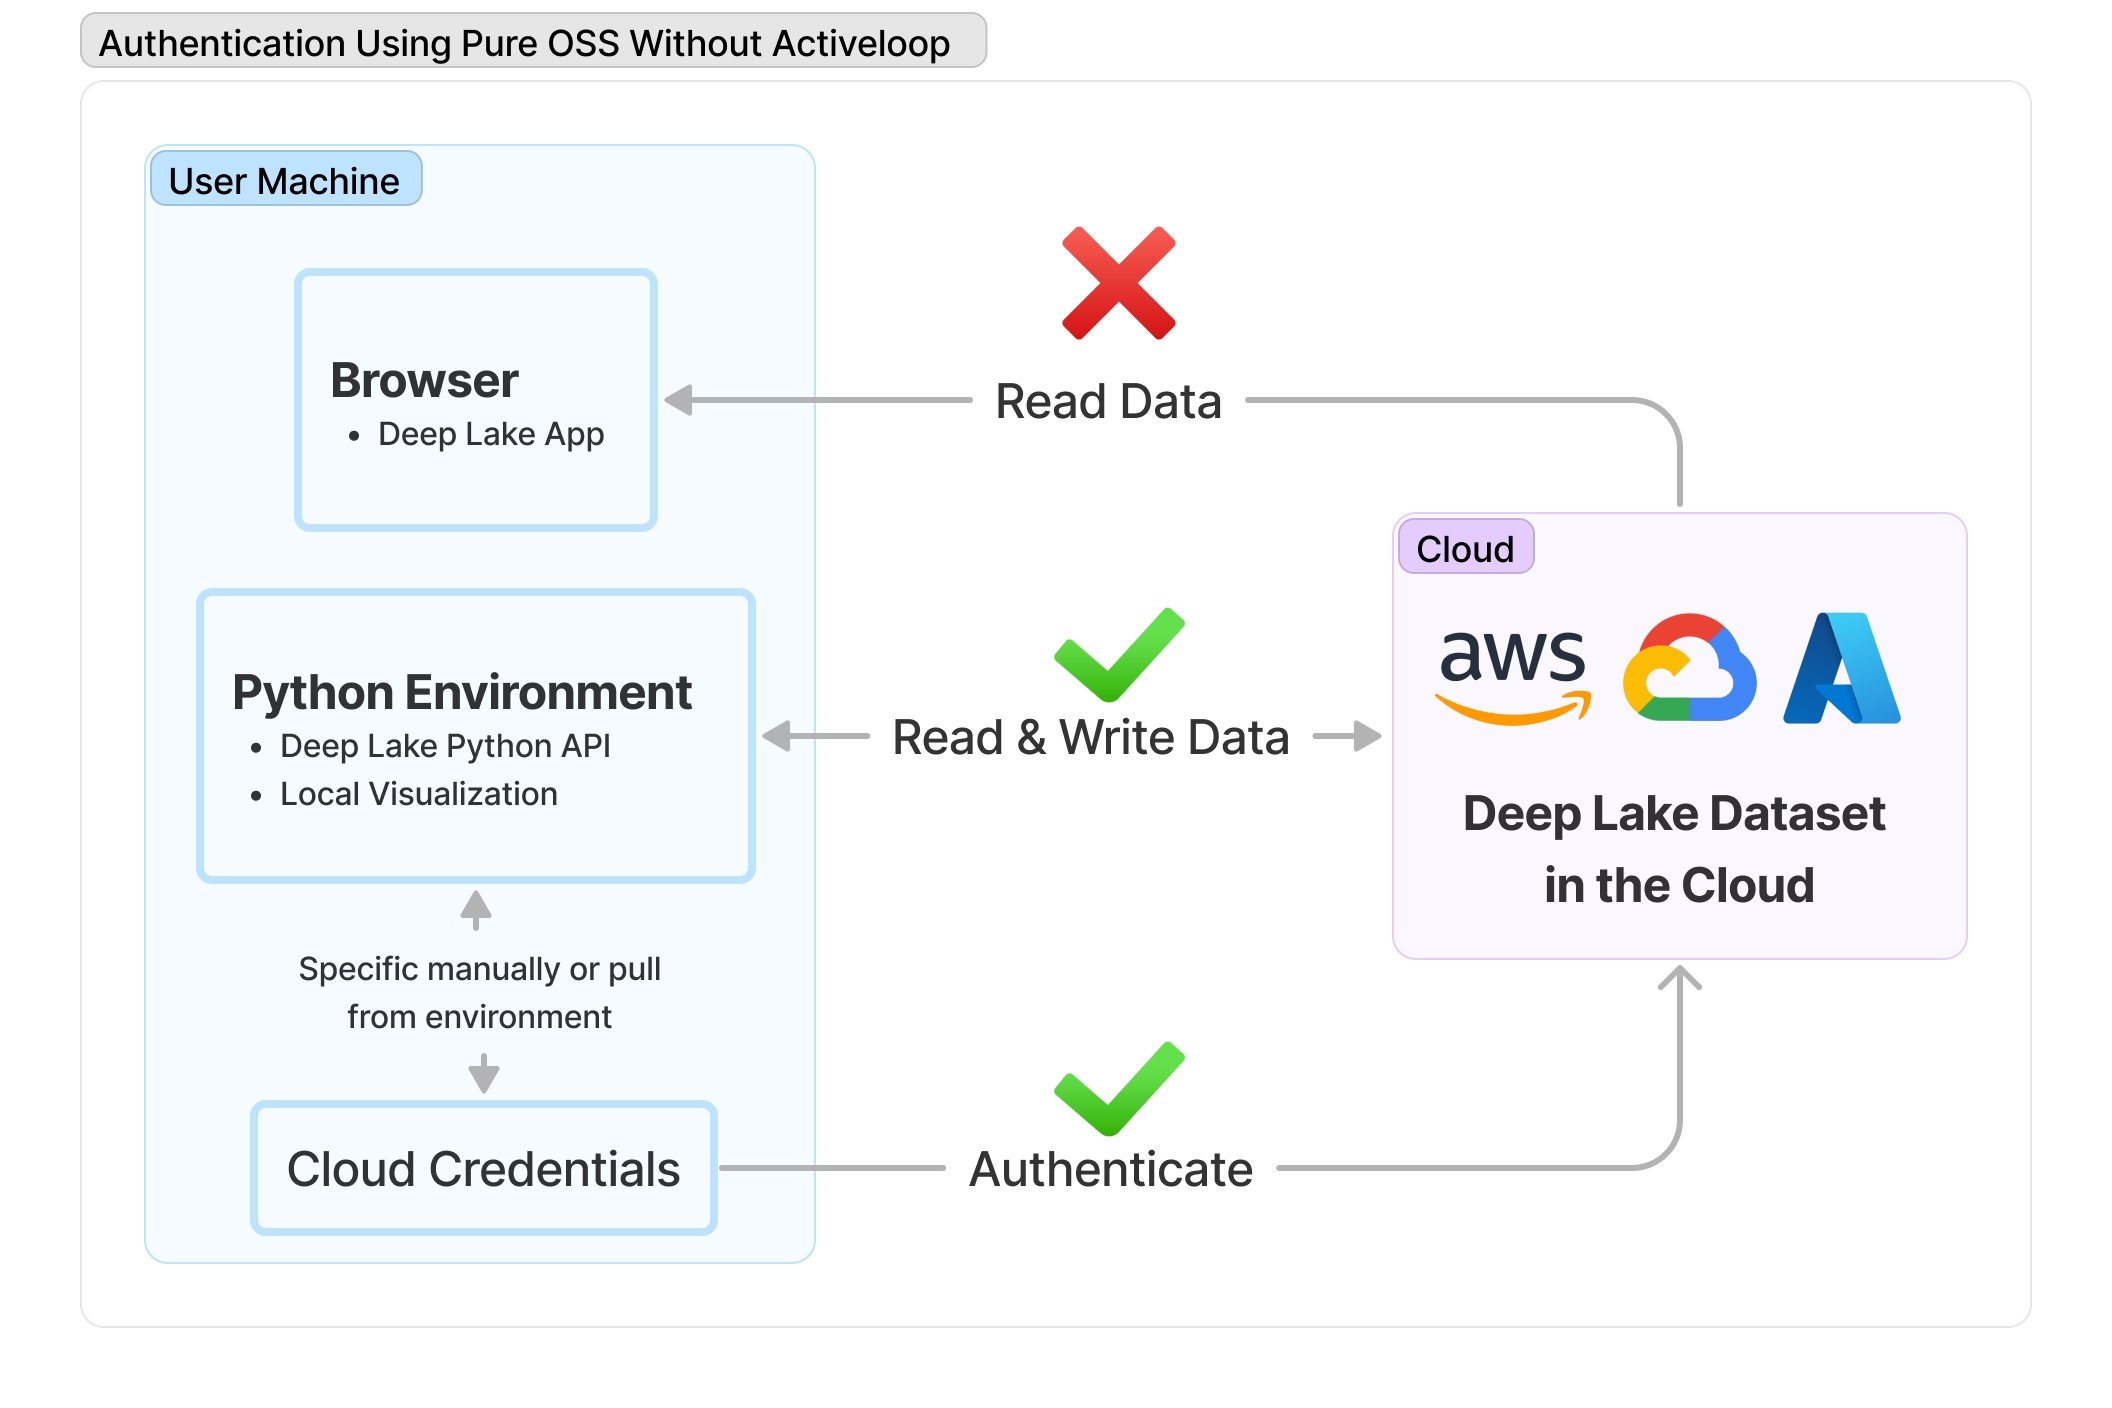2112x1408 pixels.
Task: Click the green checkmark above Read & Write Data
Action: click(x=1118, y=655)
